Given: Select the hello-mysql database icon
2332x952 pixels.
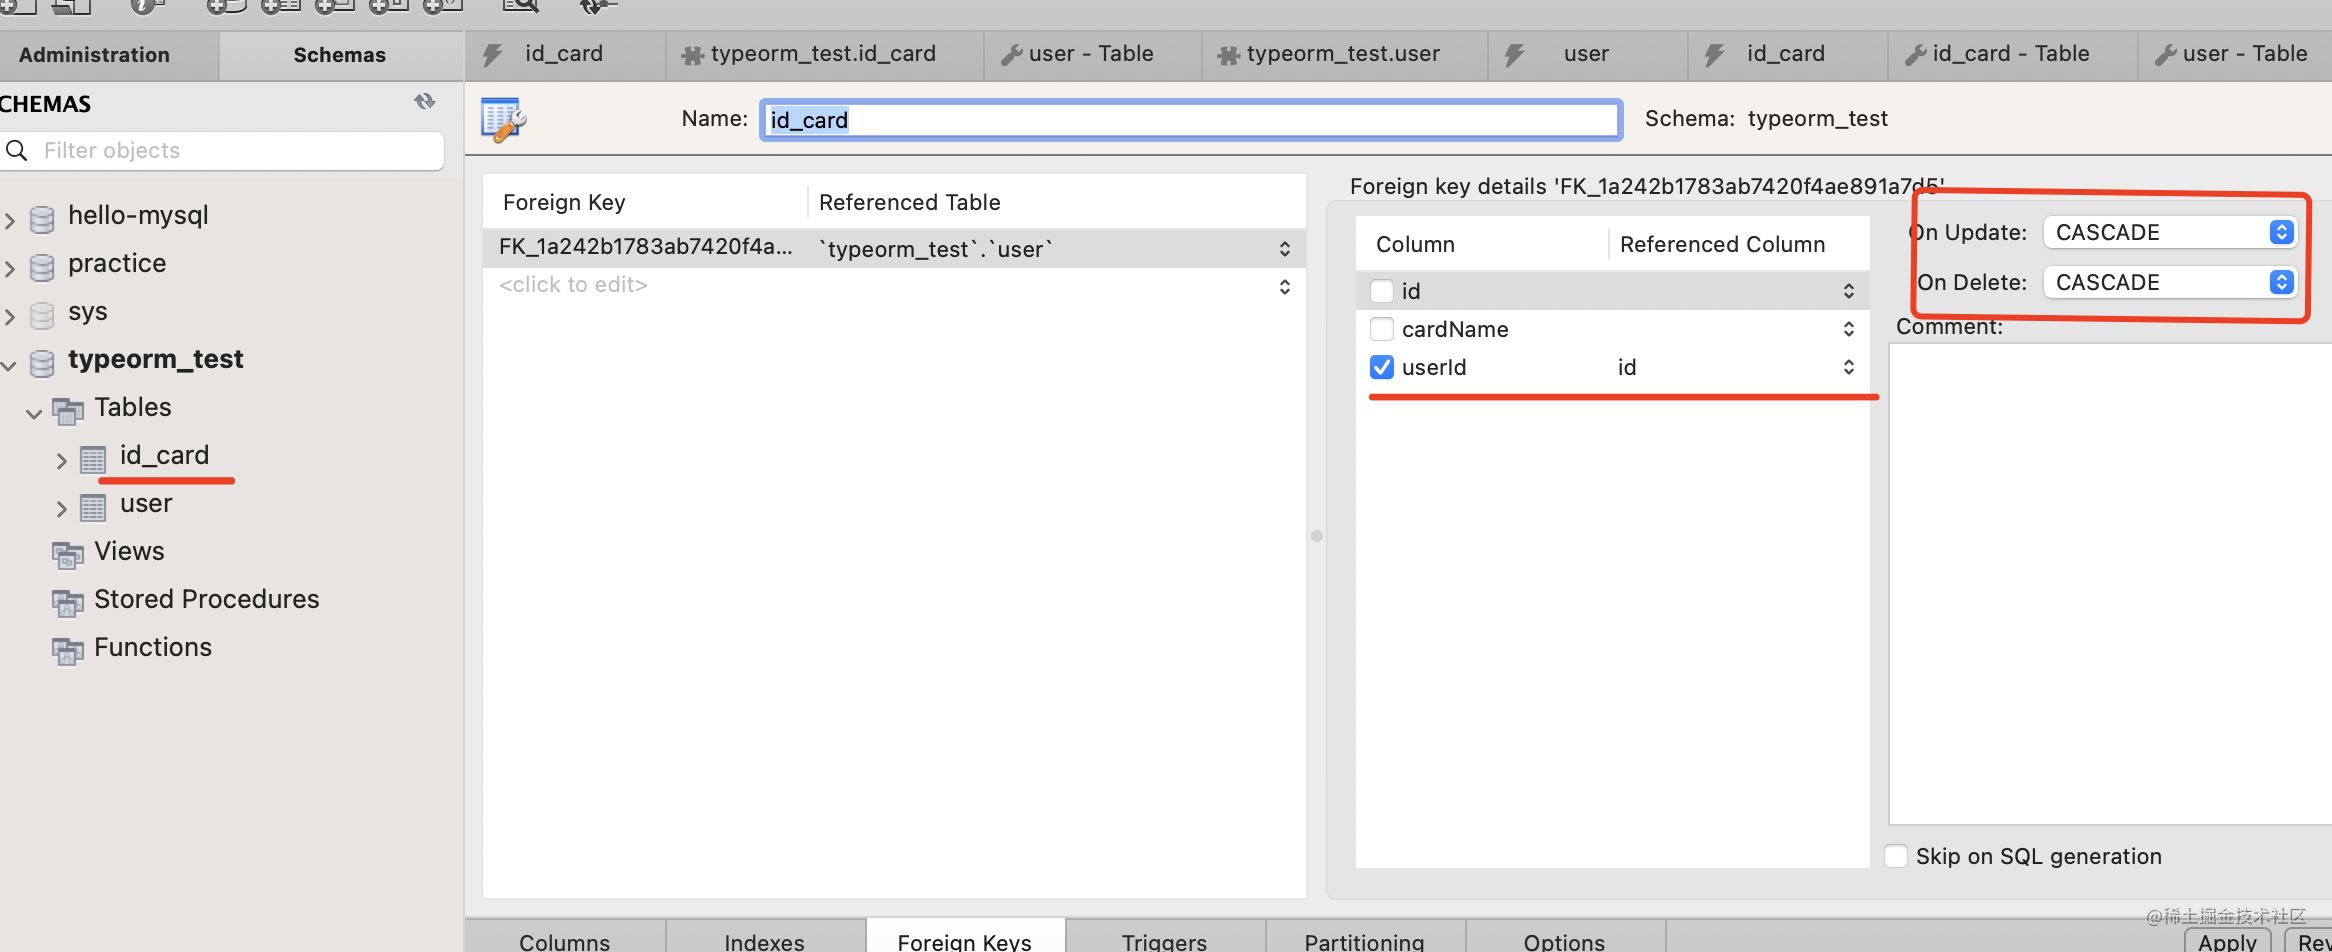Looking at the screenshot, I should click(x=42, y=218).
